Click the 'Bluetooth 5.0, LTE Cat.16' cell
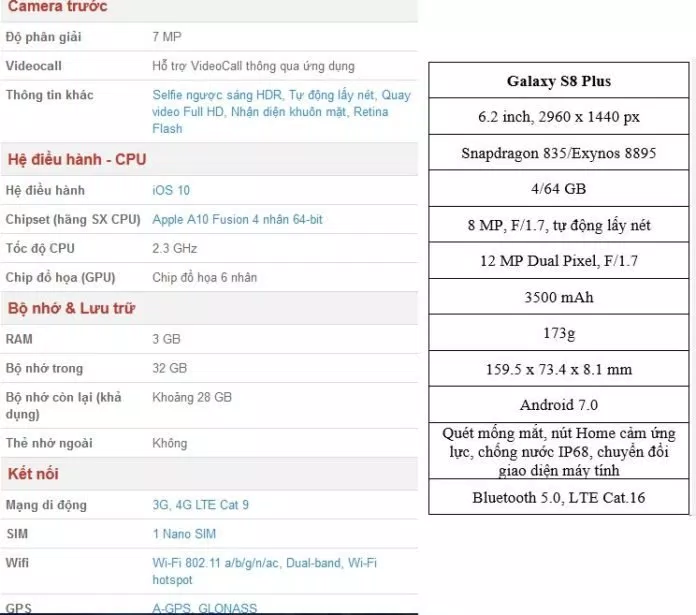The width and height of the screenshot is (696, 615). (559, 497)
